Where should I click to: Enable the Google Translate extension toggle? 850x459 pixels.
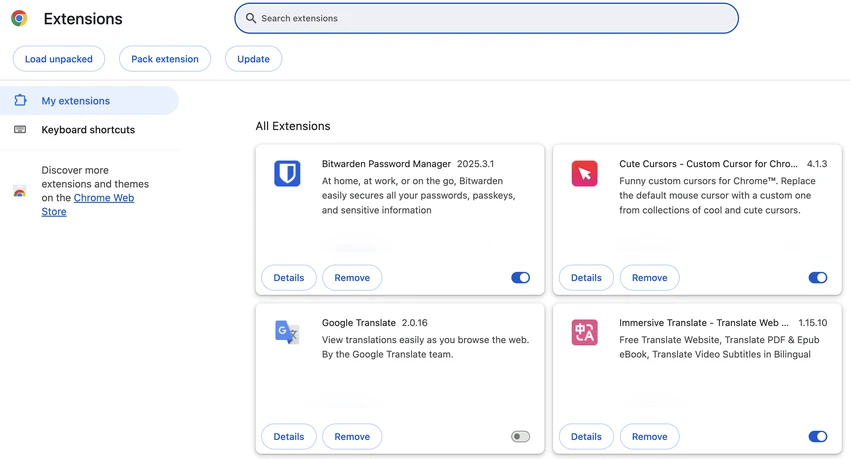tap(520, 436)
